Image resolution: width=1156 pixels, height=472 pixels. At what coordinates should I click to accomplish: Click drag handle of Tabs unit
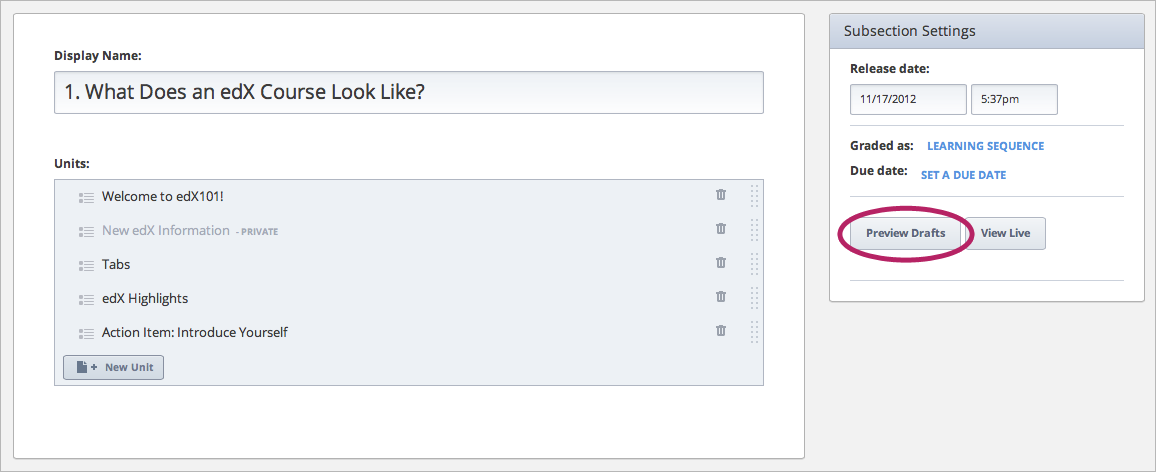(x=754, y=264)
